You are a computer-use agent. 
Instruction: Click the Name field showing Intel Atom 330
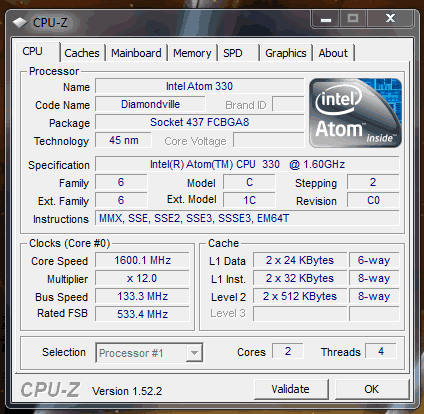(200, 86)
